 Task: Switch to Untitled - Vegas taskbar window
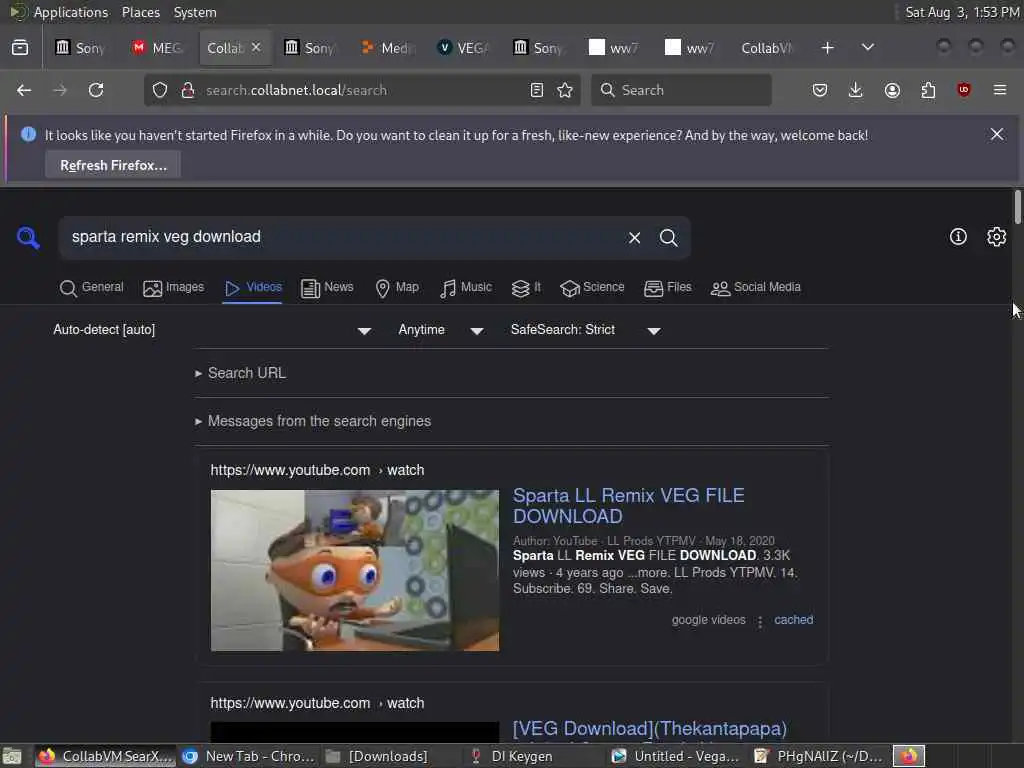(x=675, y=756)
